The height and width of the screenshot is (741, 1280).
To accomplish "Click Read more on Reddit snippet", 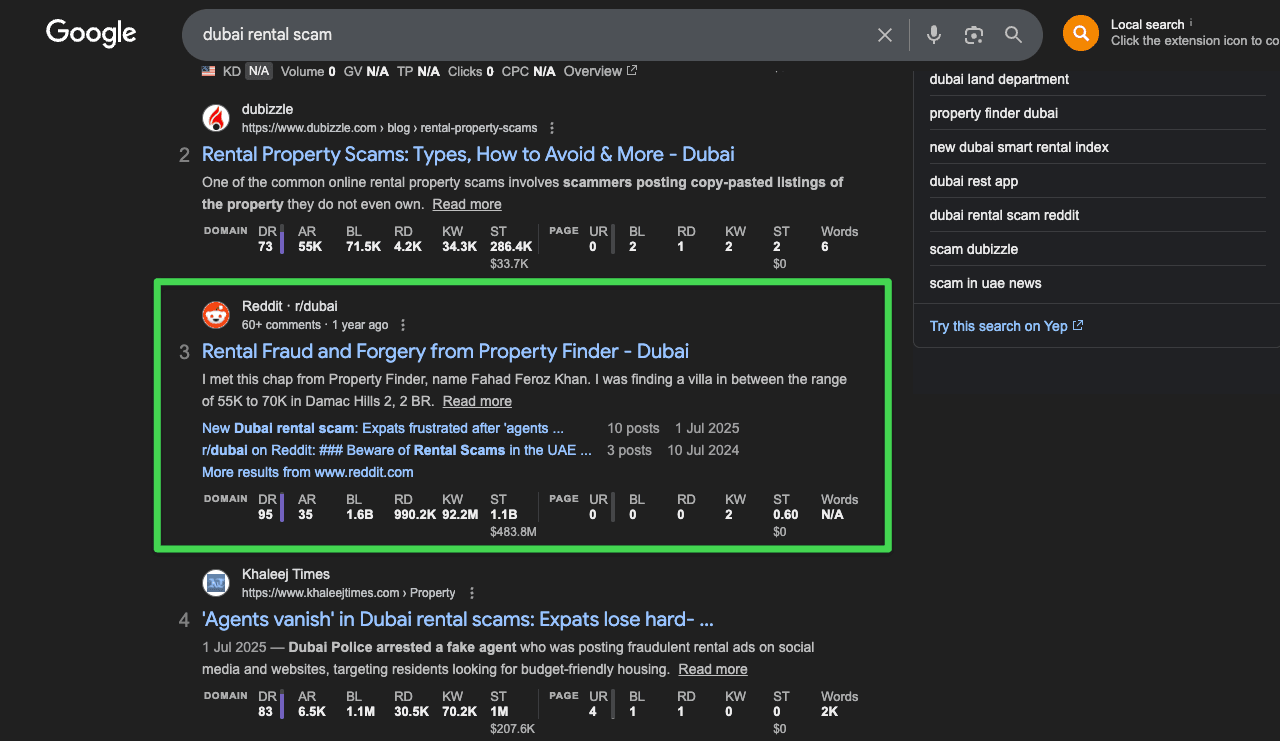I will [477, 401].
